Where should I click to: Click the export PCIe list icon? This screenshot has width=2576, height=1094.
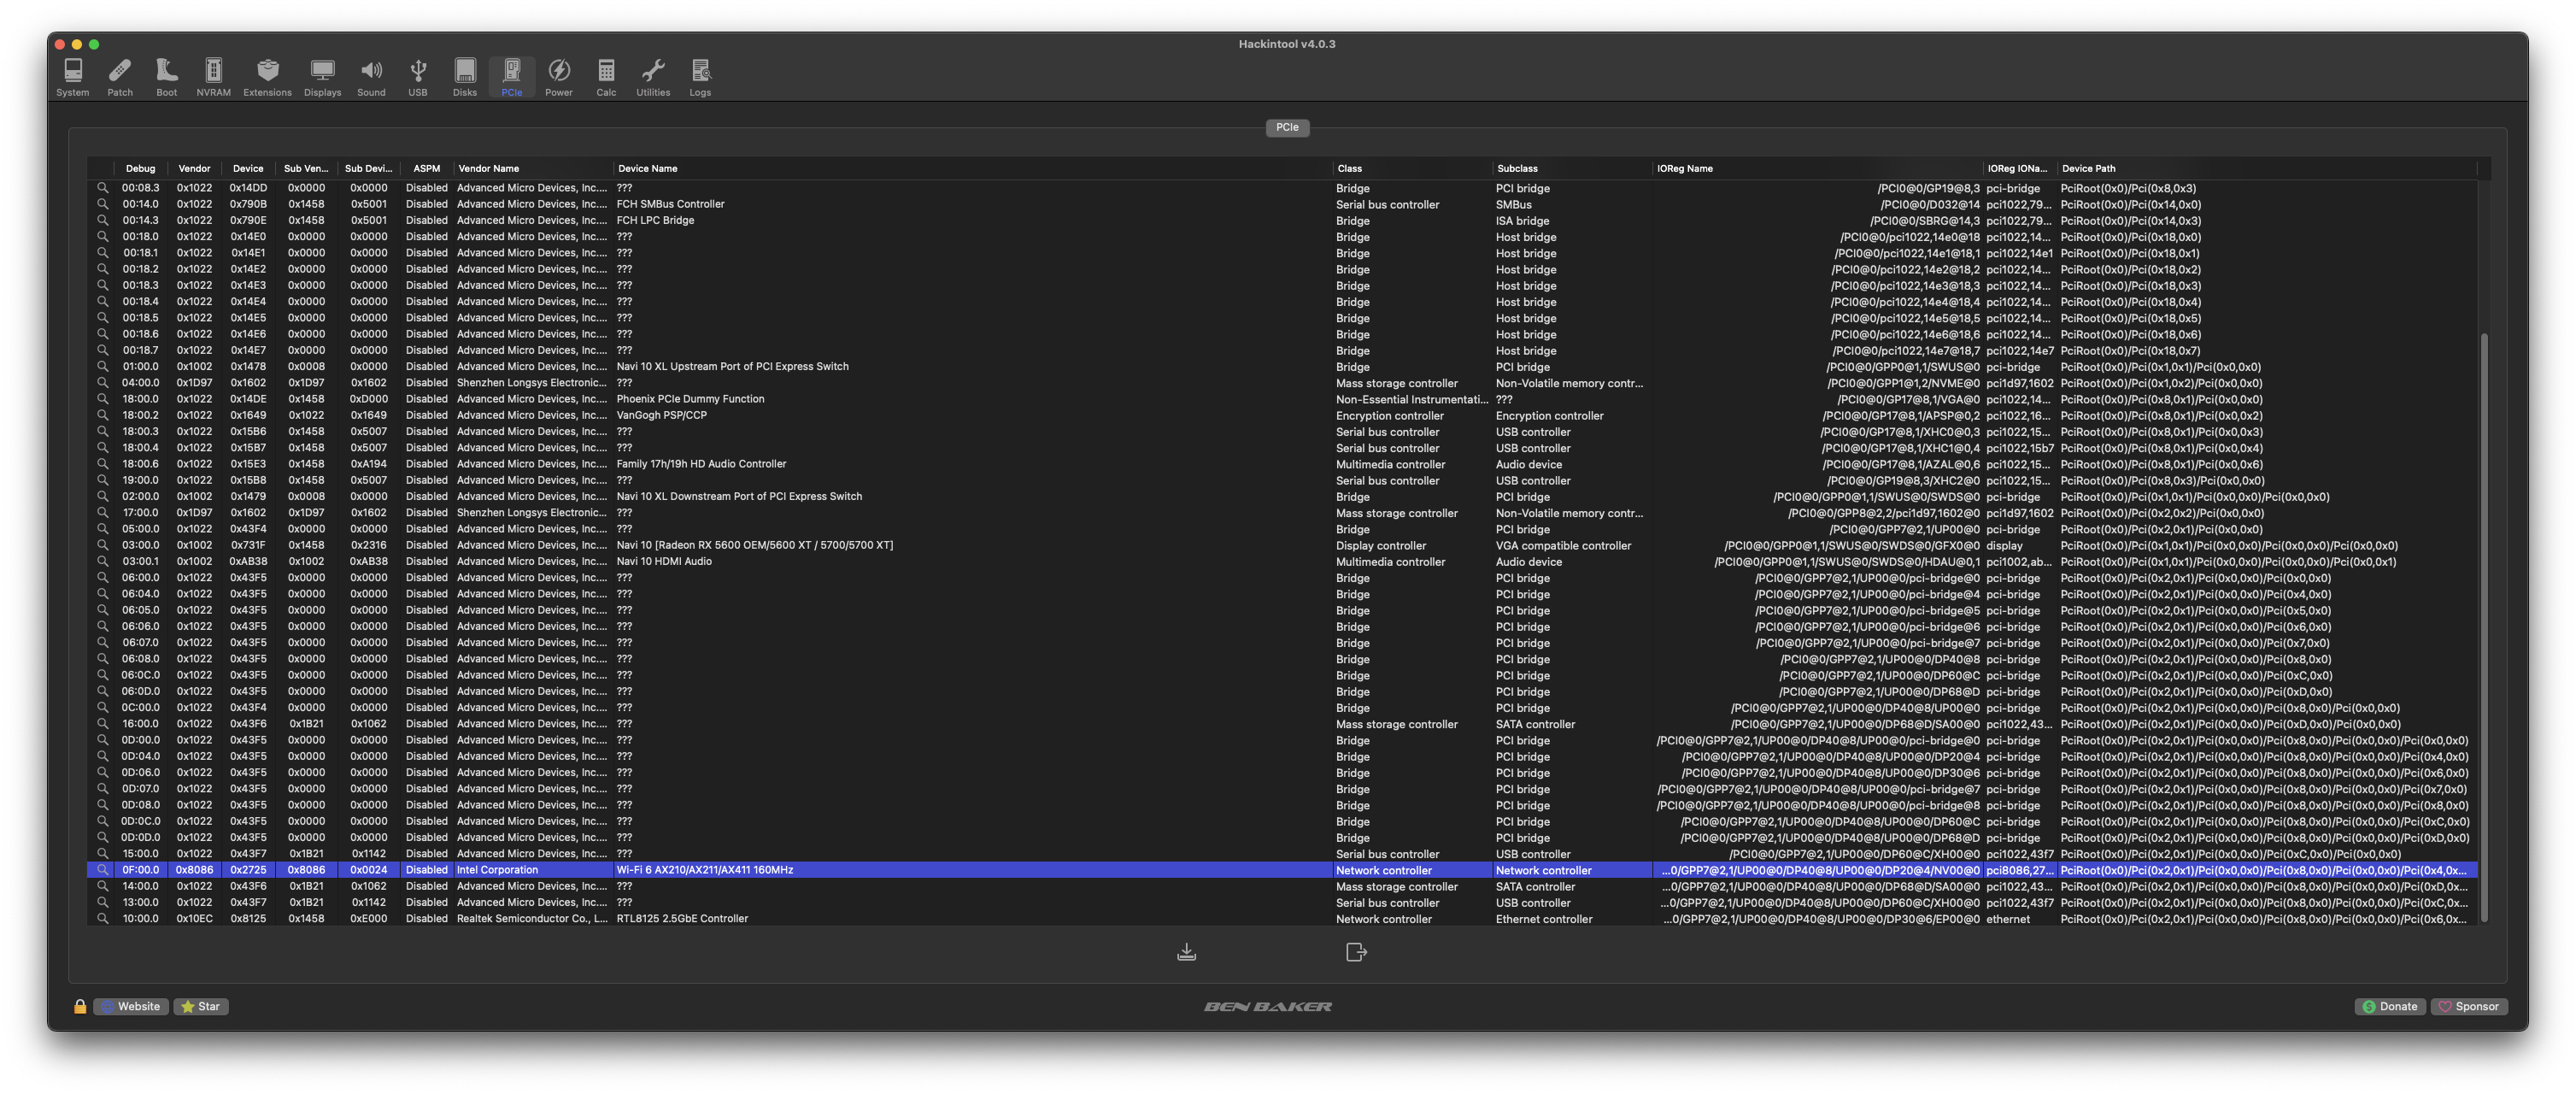point(1356,952)
